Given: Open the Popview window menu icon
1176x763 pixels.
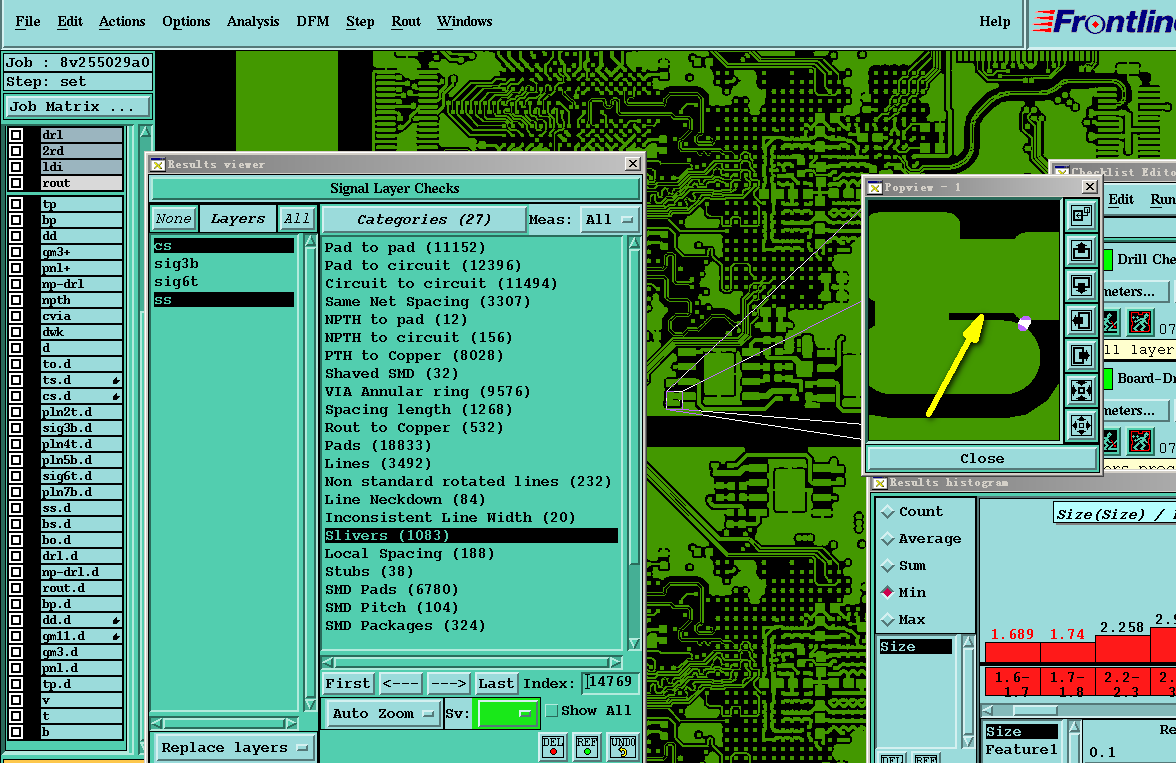Looking at the screenshot, I should coord(874,188).
